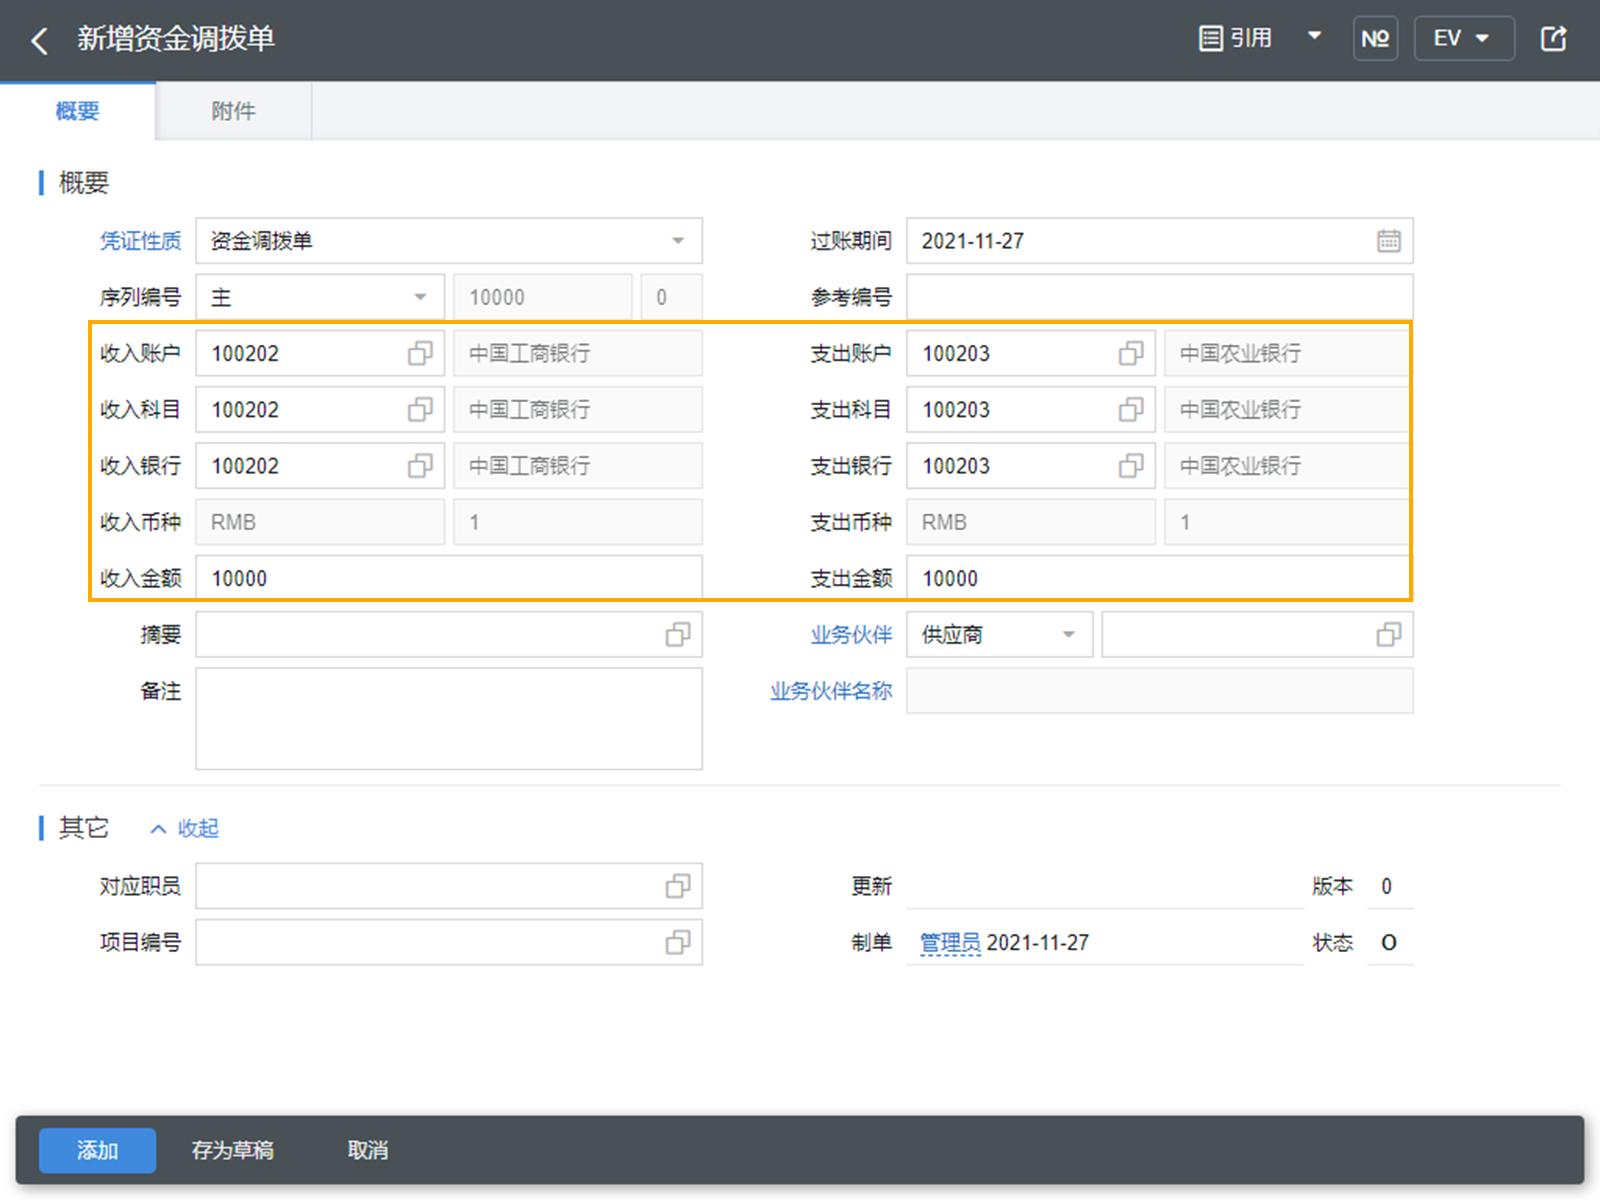Click the 收入币种 RMB field
The height and width of the screenshot is (1200, 1600).
coord(320,522)
